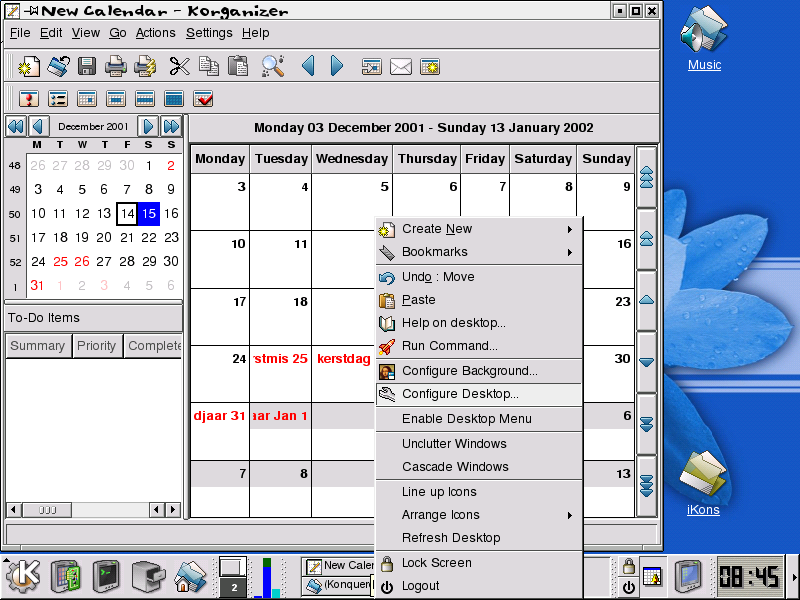Click the Find magnifier icon
The width and height of the screenshot is (800, 600).
click(273, 66)
